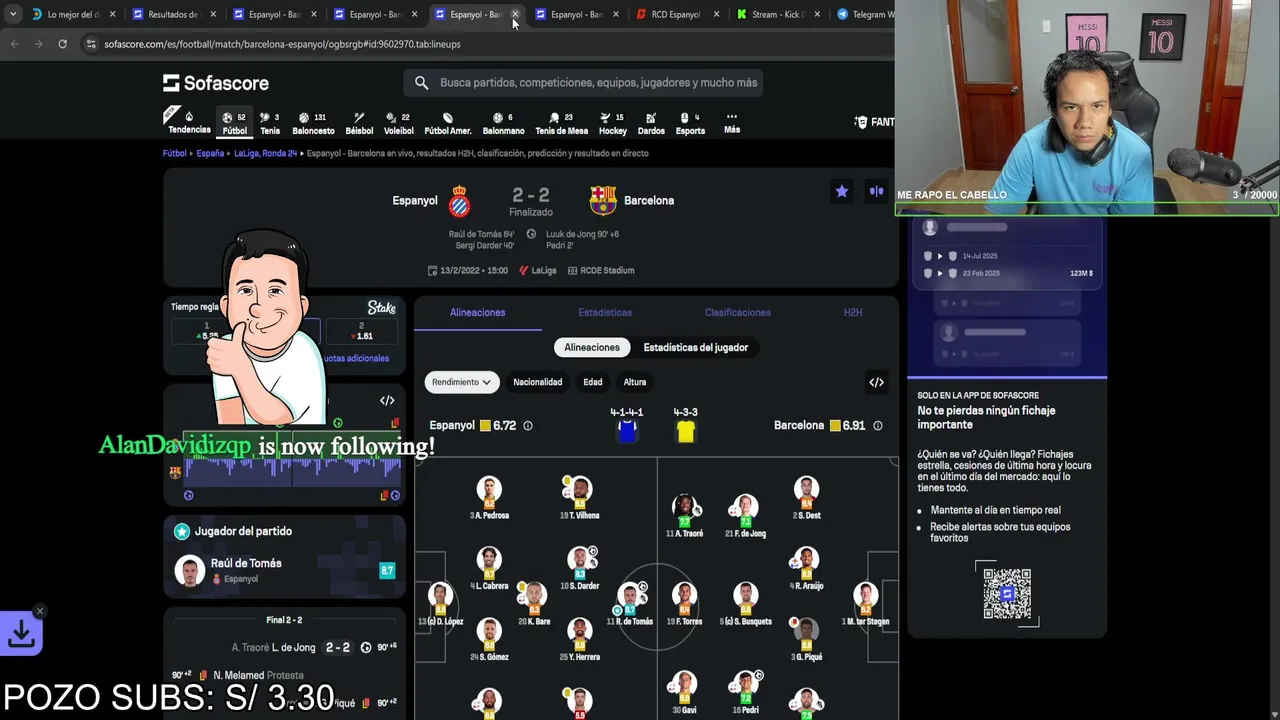Open the Voleibol sport icon
The image size is (1280, 720).
(x=398, y=122)
